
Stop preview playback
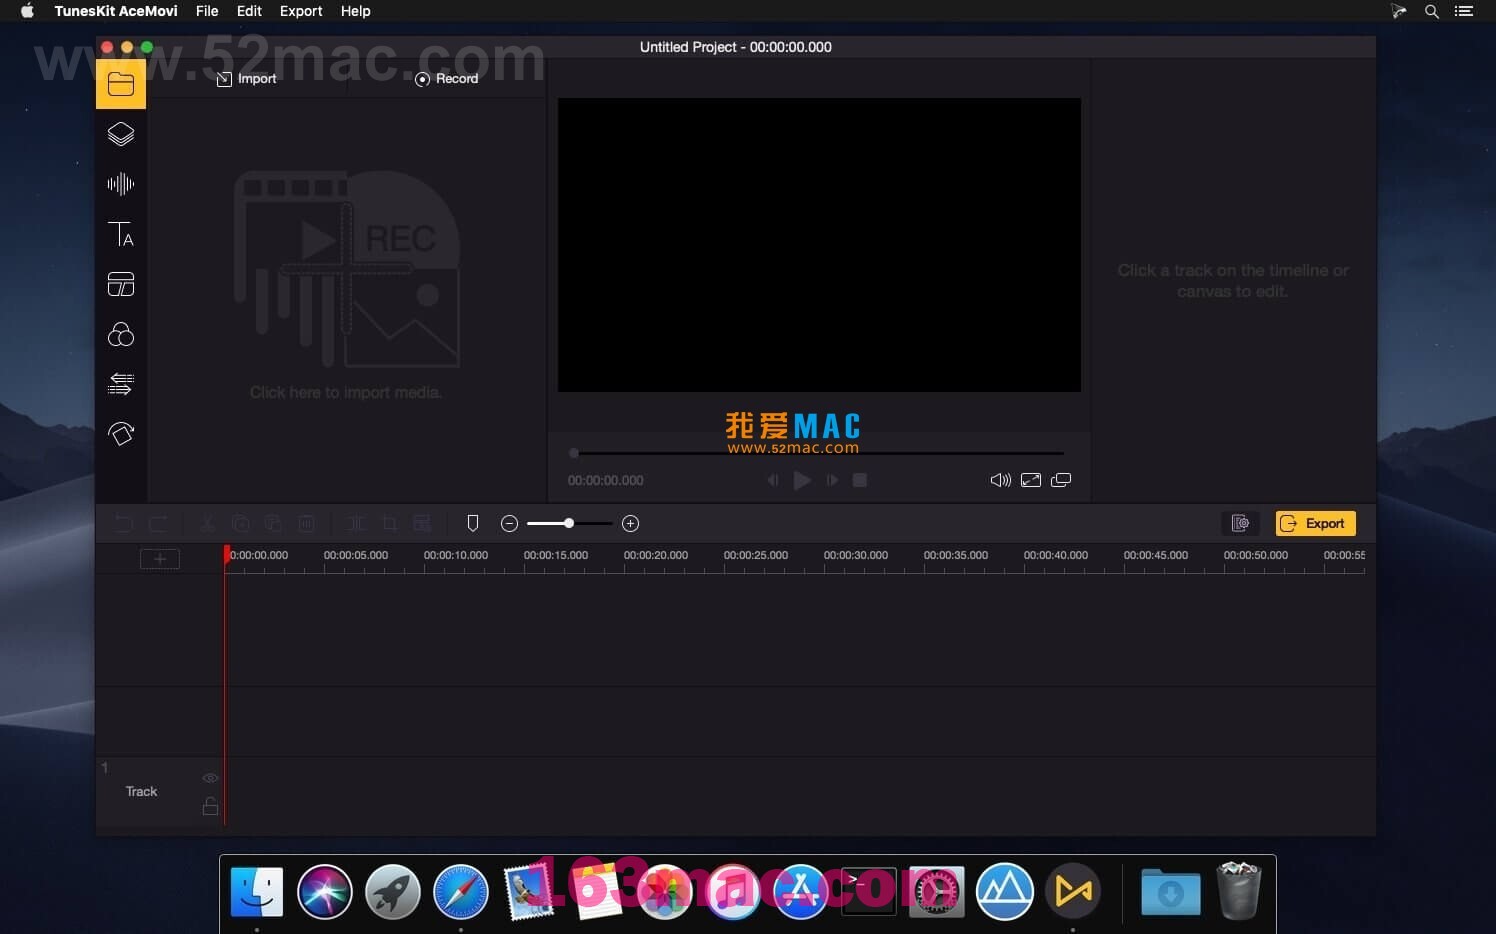click(x=860, y=481)
